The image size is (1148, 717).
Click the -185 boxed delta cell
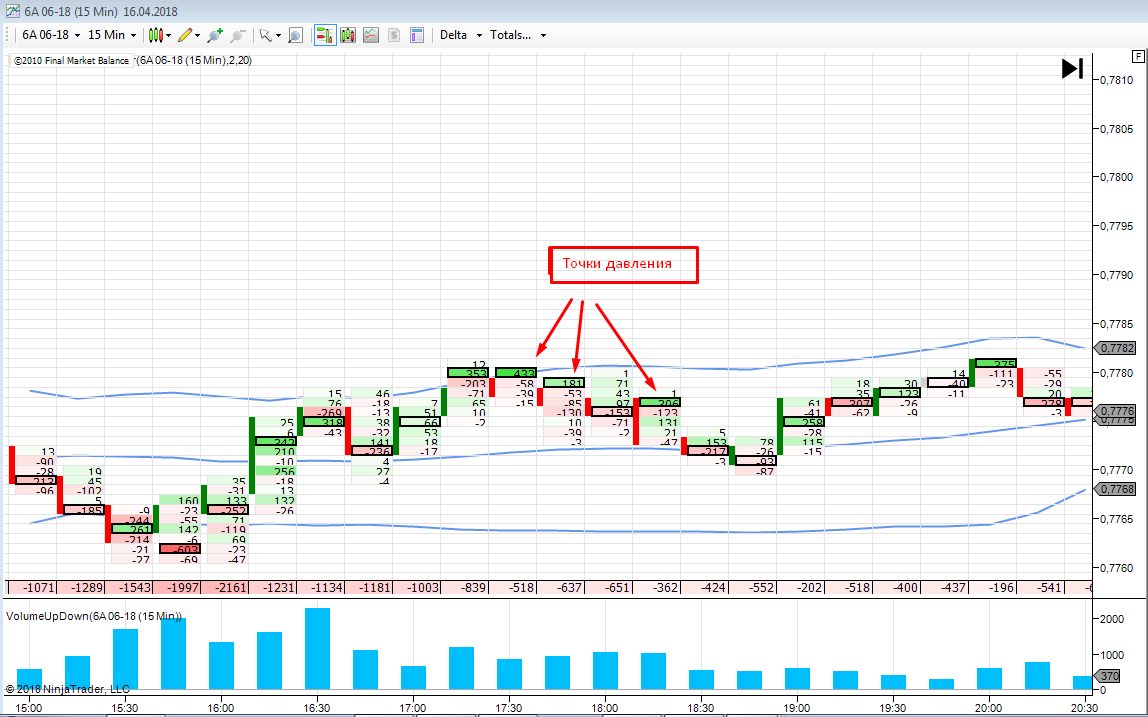83,510
